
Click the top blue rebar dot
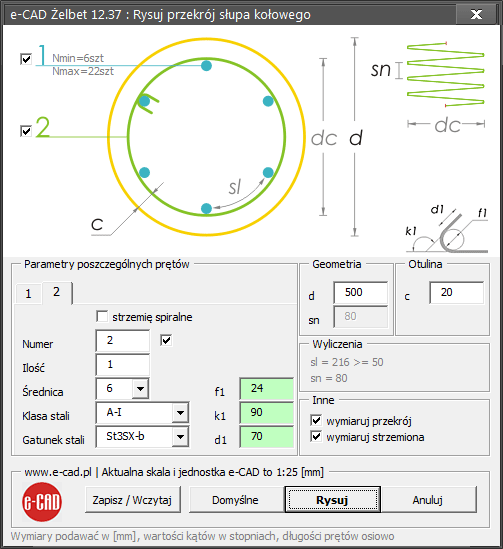[x=207, y=65]
